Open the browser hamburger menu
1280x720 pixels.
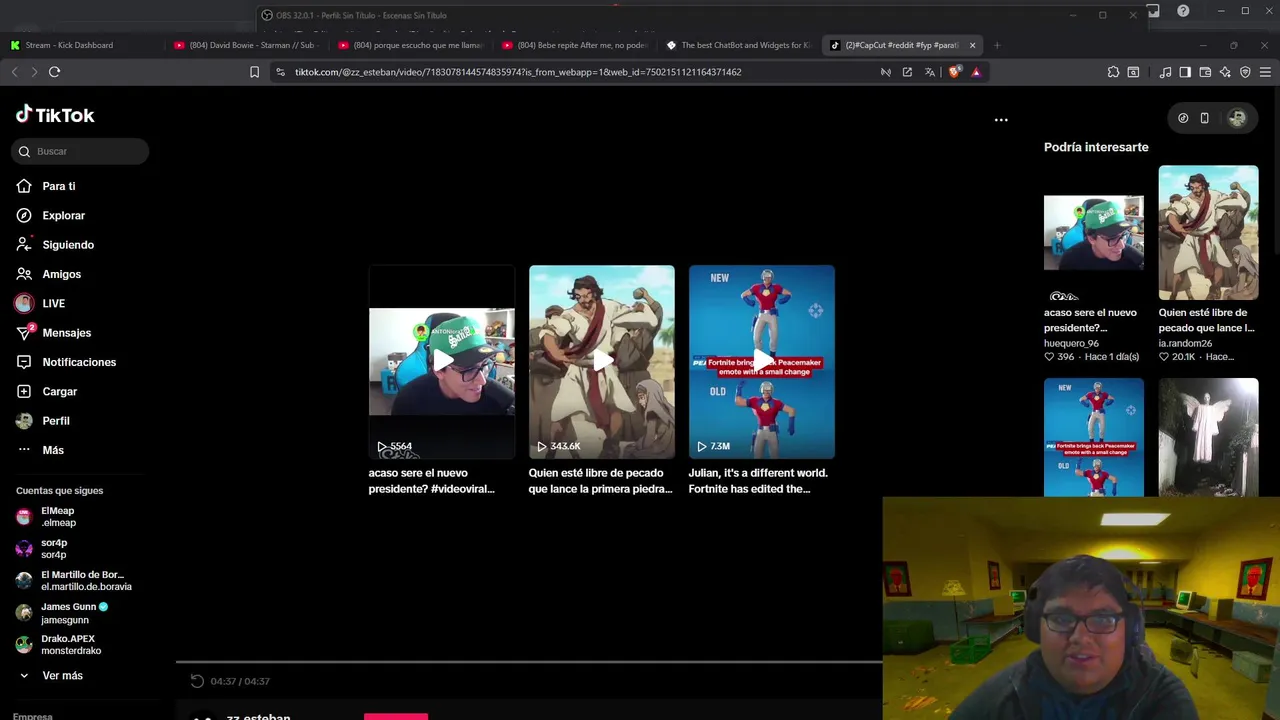tap(1265, 72)
